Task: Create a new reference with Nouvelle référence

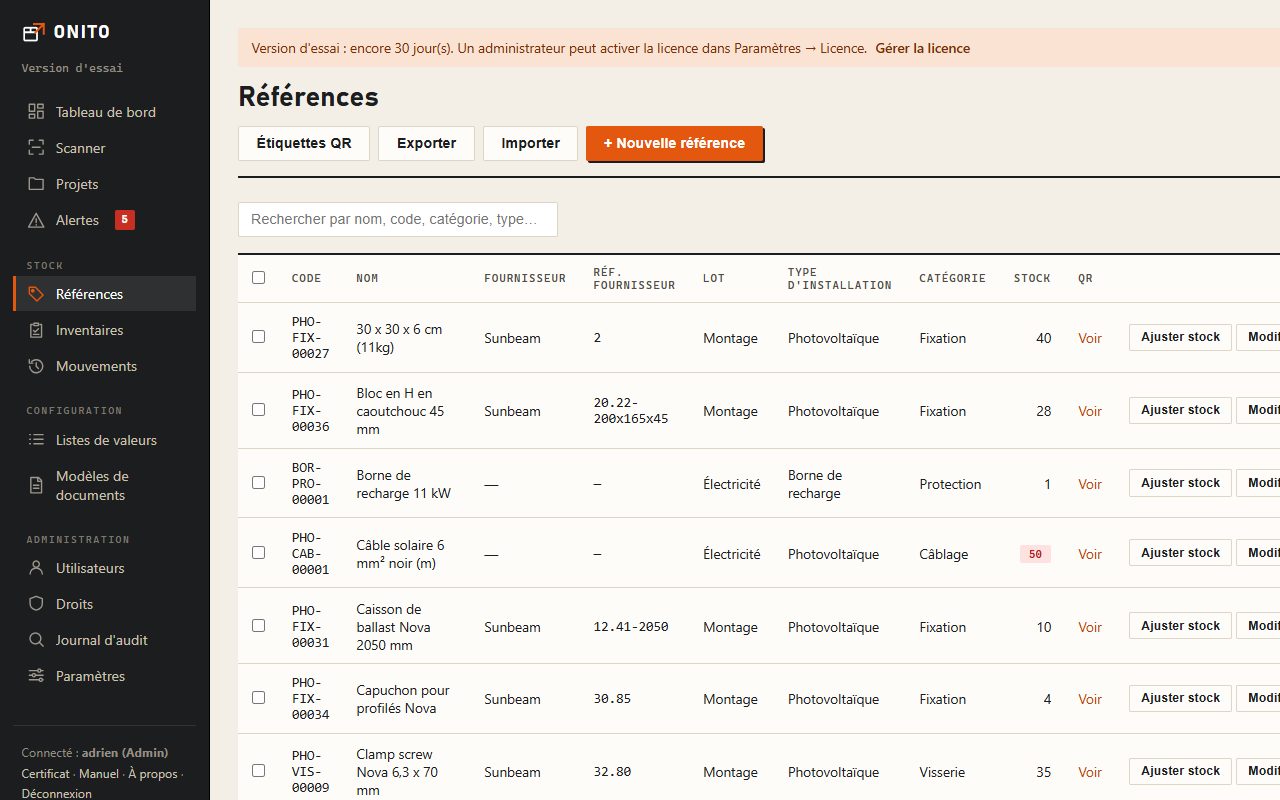Action: pos(674,143)
